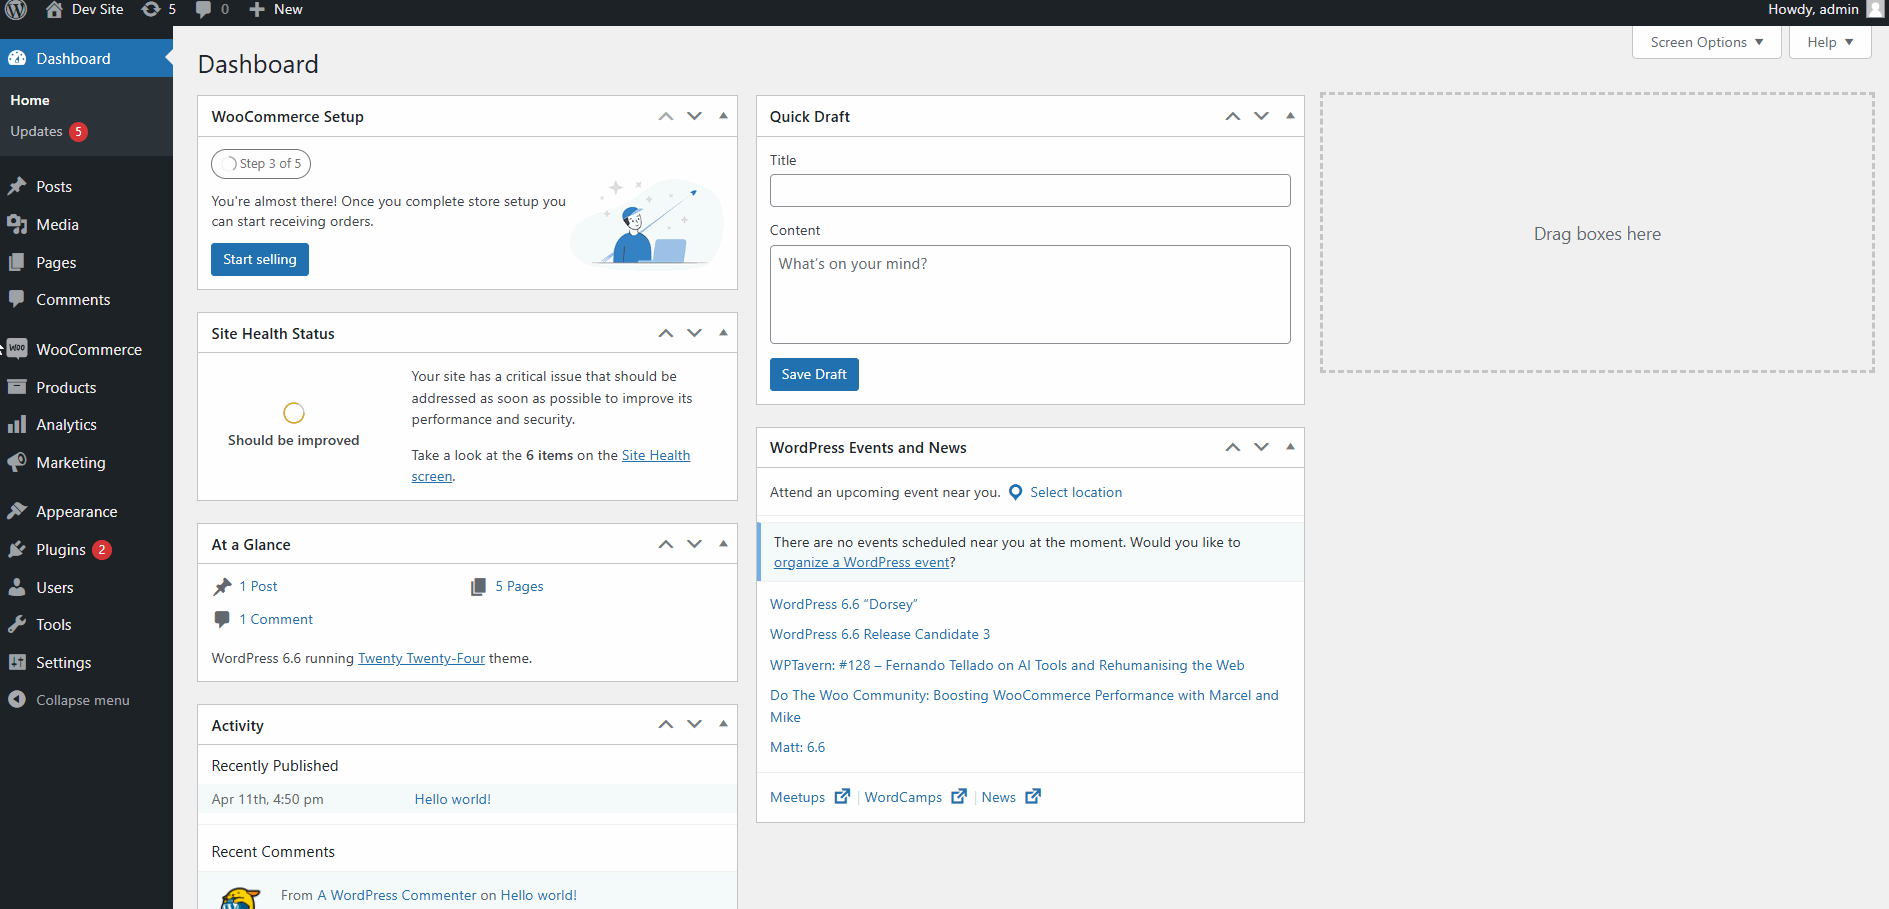Open the Help dropdown tab
Viewport: 1889px width, 909px height.
pyautogui.click(x=1829, y=42)
